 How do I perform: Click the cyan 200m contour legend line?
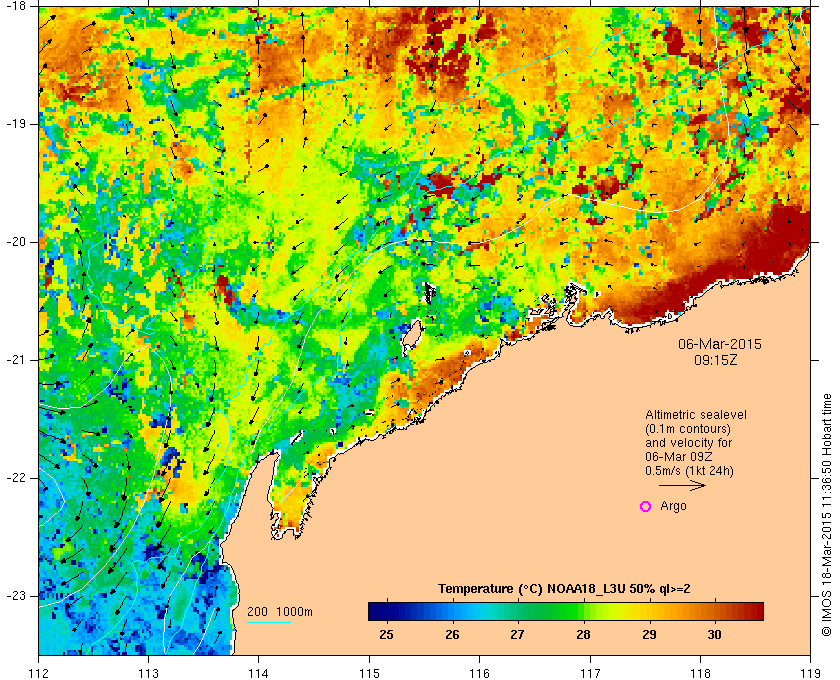[x=269, y=622]
